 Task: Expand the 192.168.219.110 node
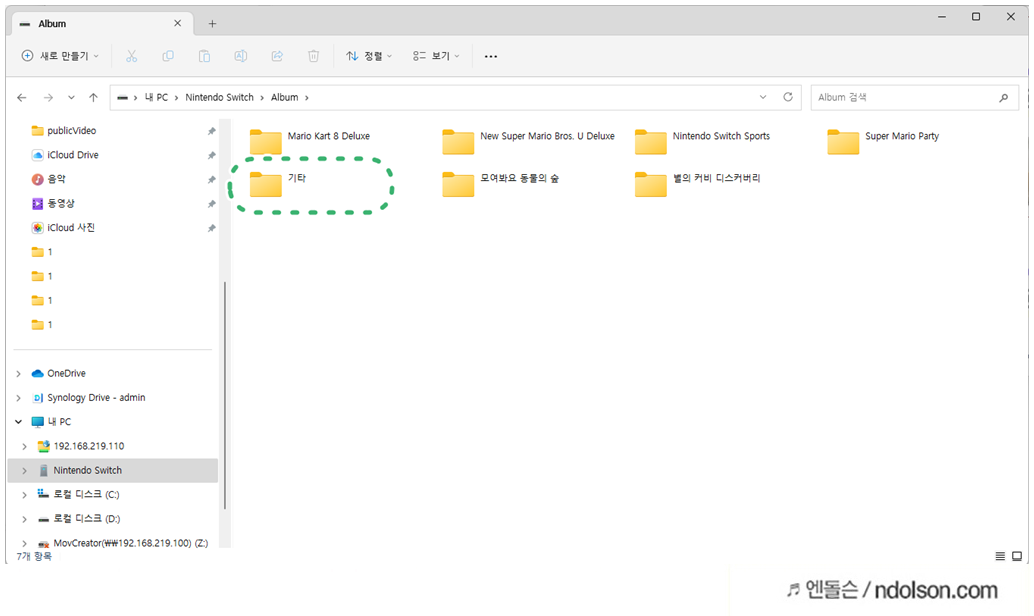point(24,447)
